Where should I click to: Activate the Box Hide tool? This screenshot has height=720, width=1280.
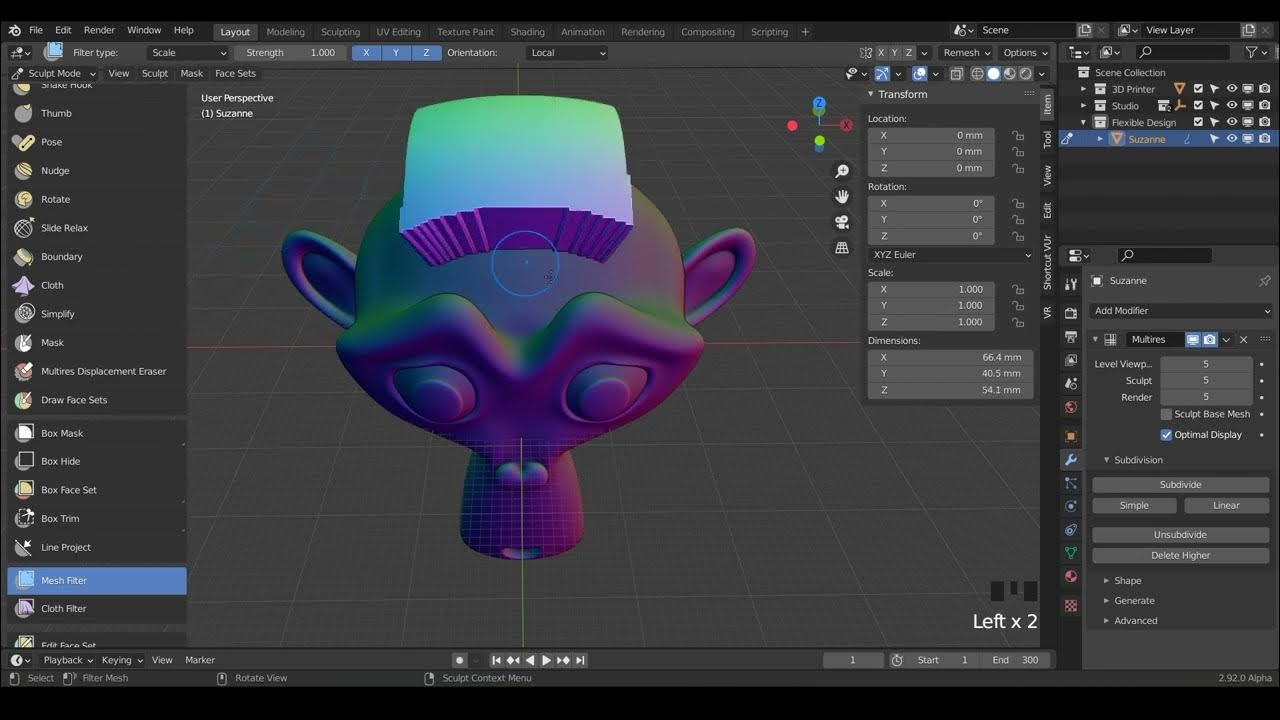[x=97, y=461]
